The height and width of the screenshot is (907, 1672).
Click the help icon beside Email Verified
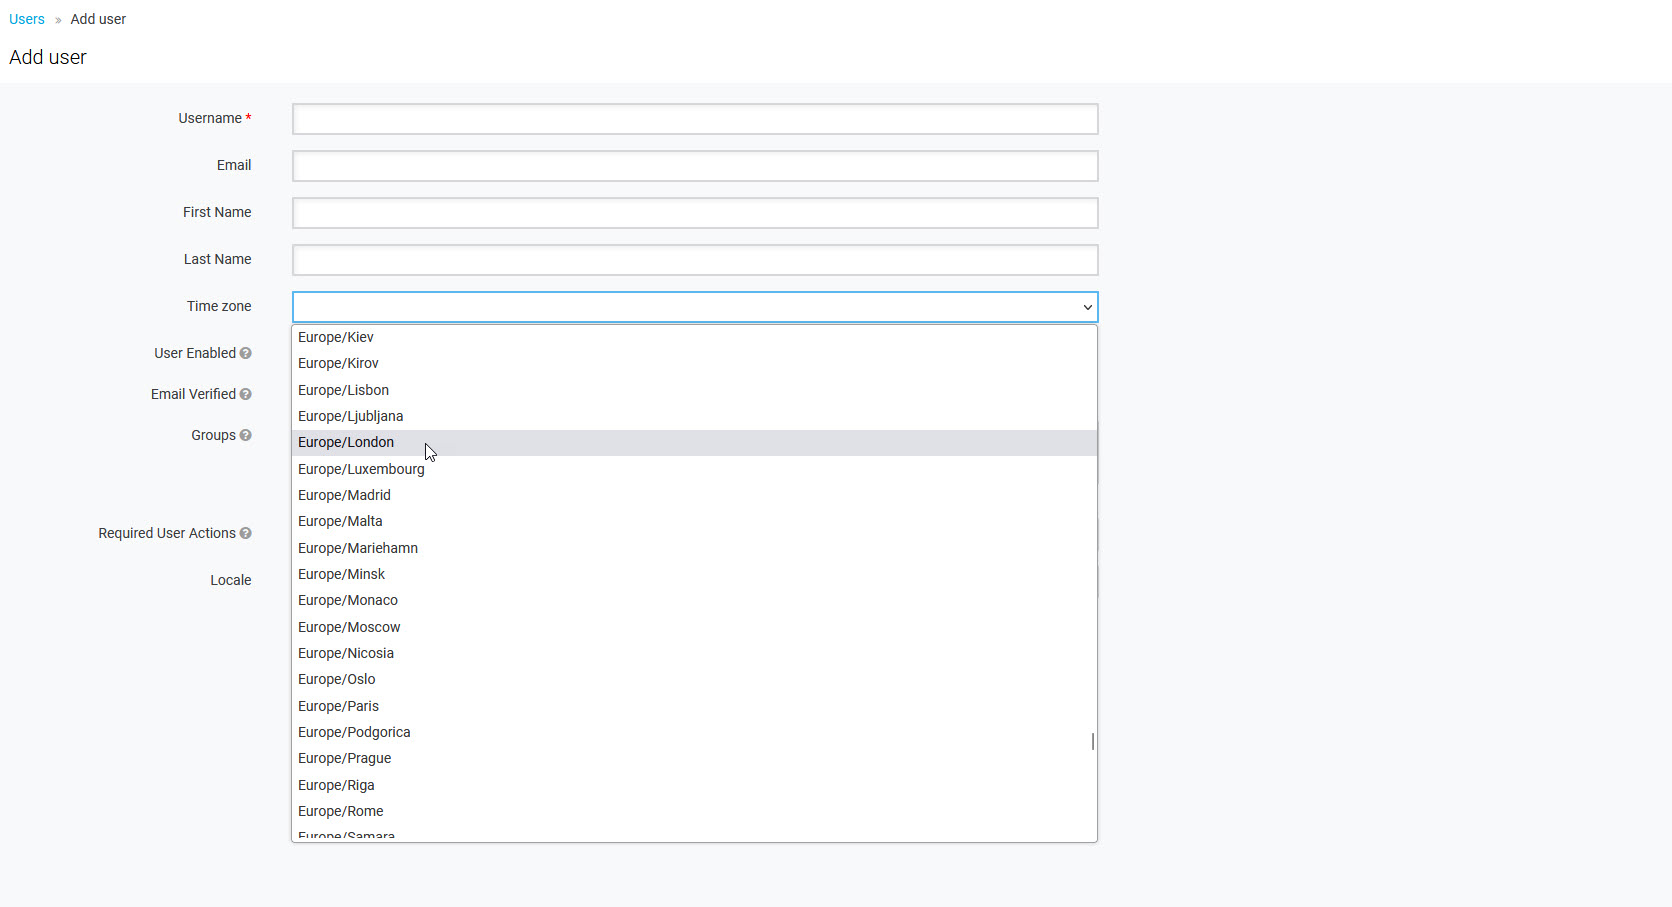tap(245, 394)
